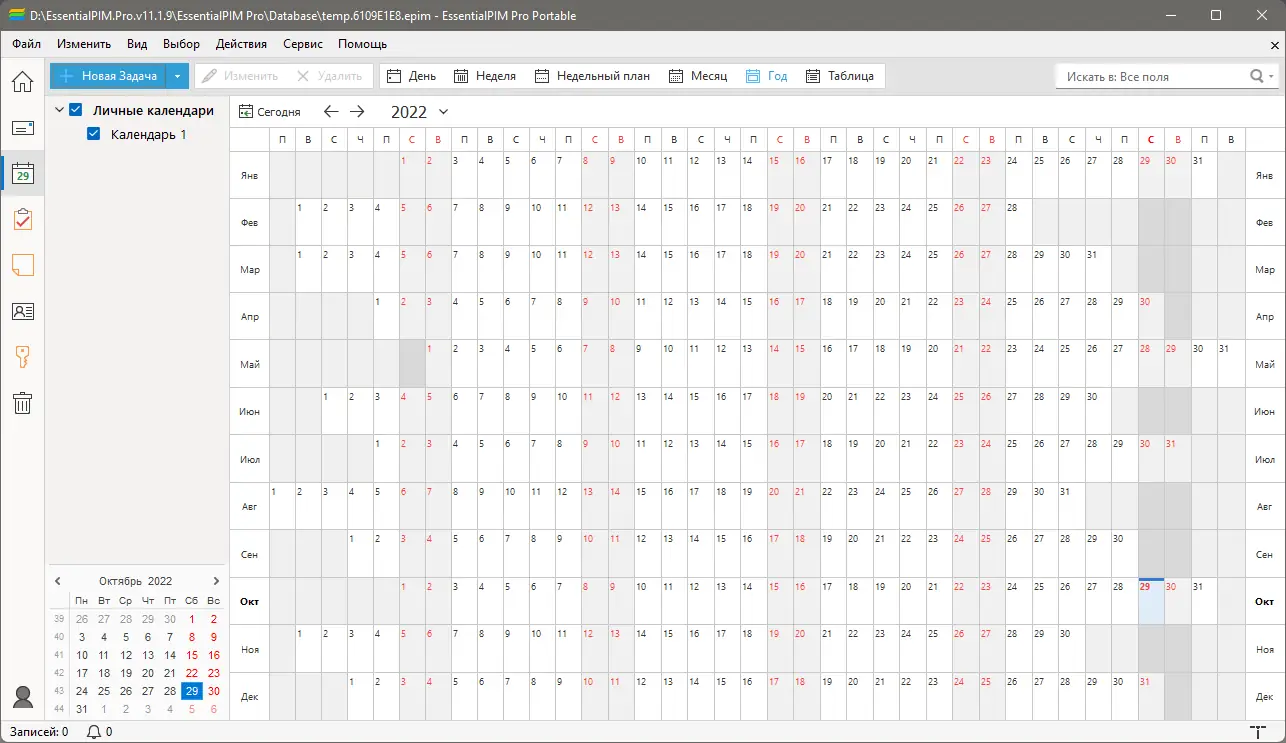Viewport: 1286px width, 743px height.
Task: Switch to Таблица view
Action: tap(840, 76)
